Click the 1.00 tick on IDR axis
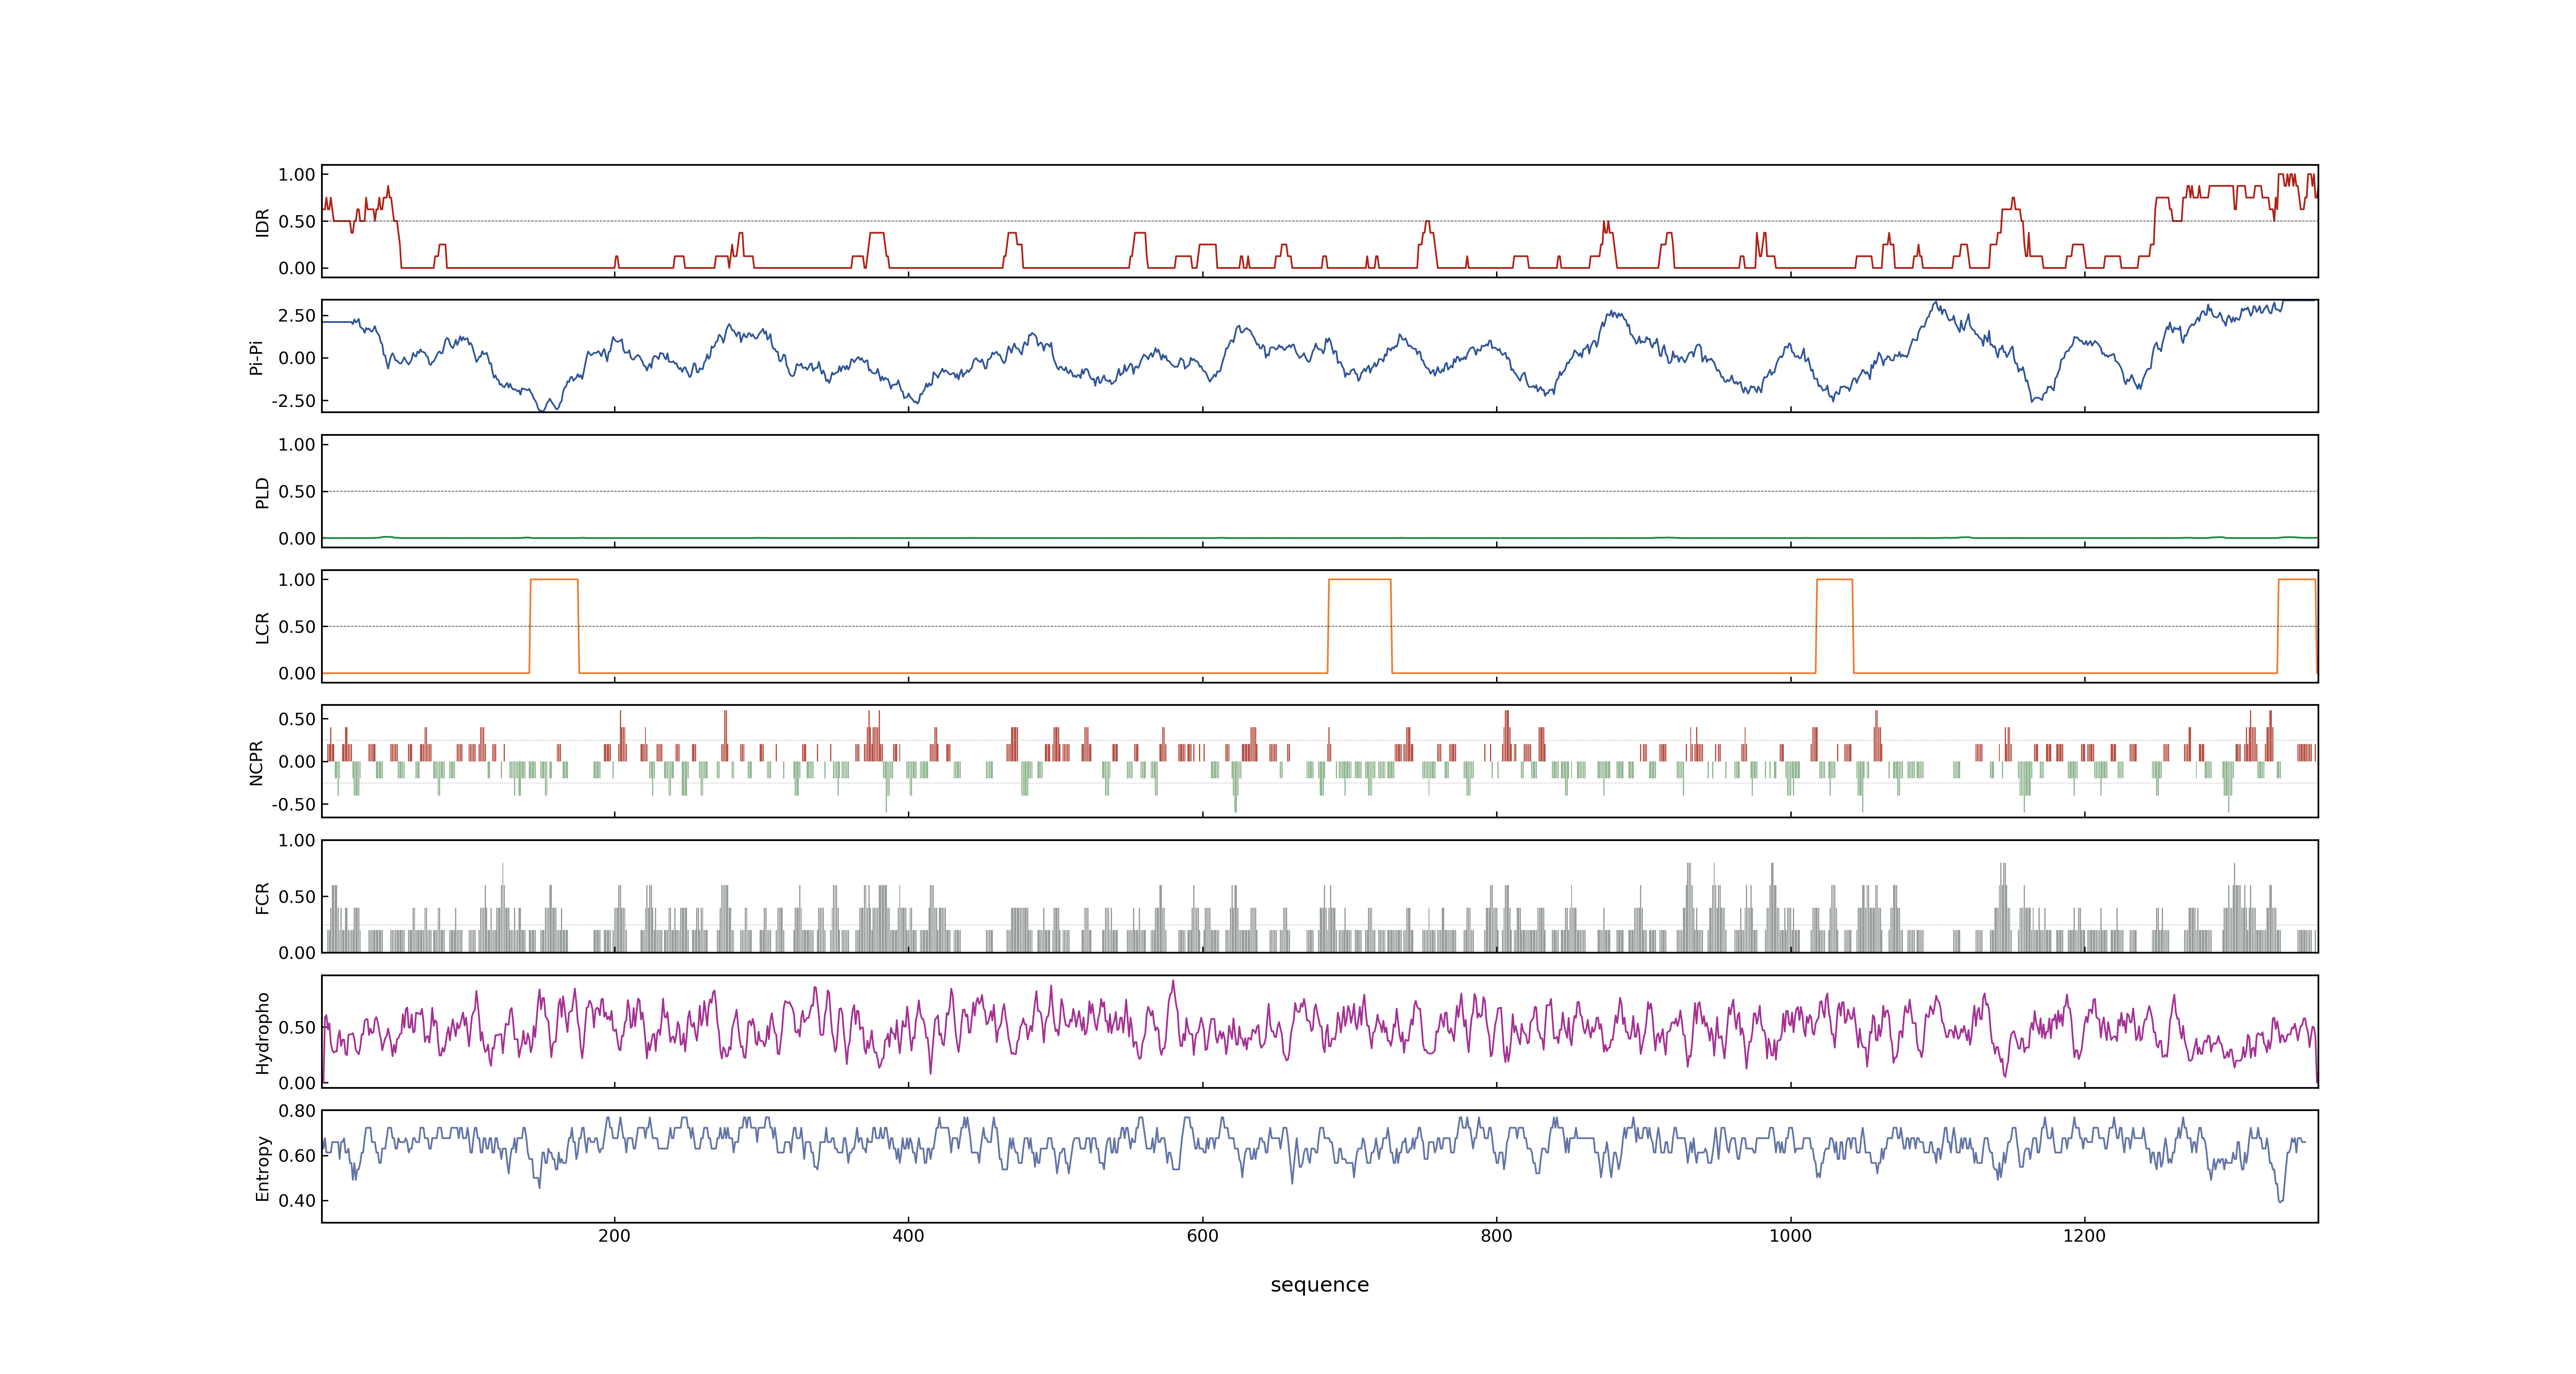The width and height of the screenshot is (2576, 1374). (297, 175)
